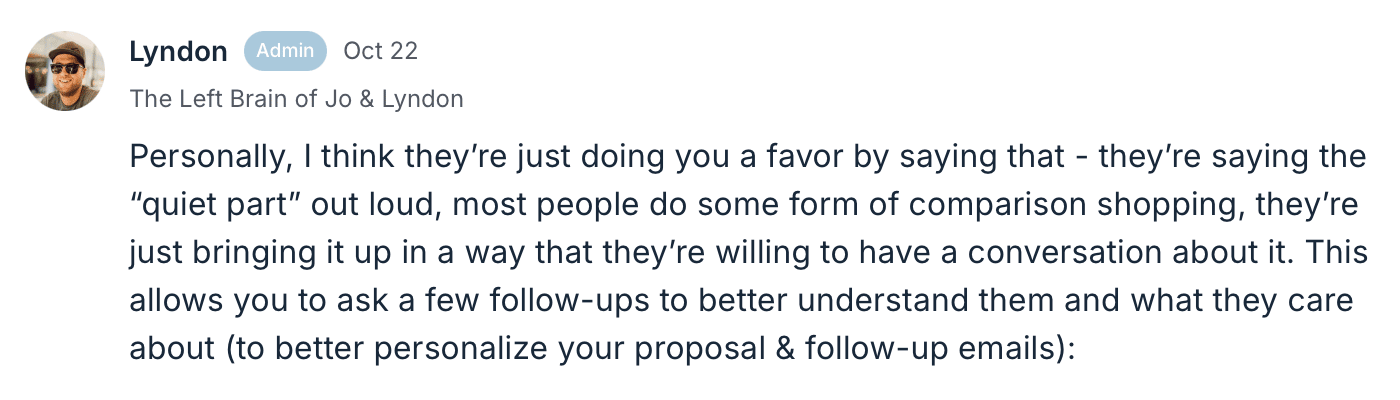Click the Admin badge next to Lyndon
The width and height of the screenshot is (1400, 400).
pos(285,51)
